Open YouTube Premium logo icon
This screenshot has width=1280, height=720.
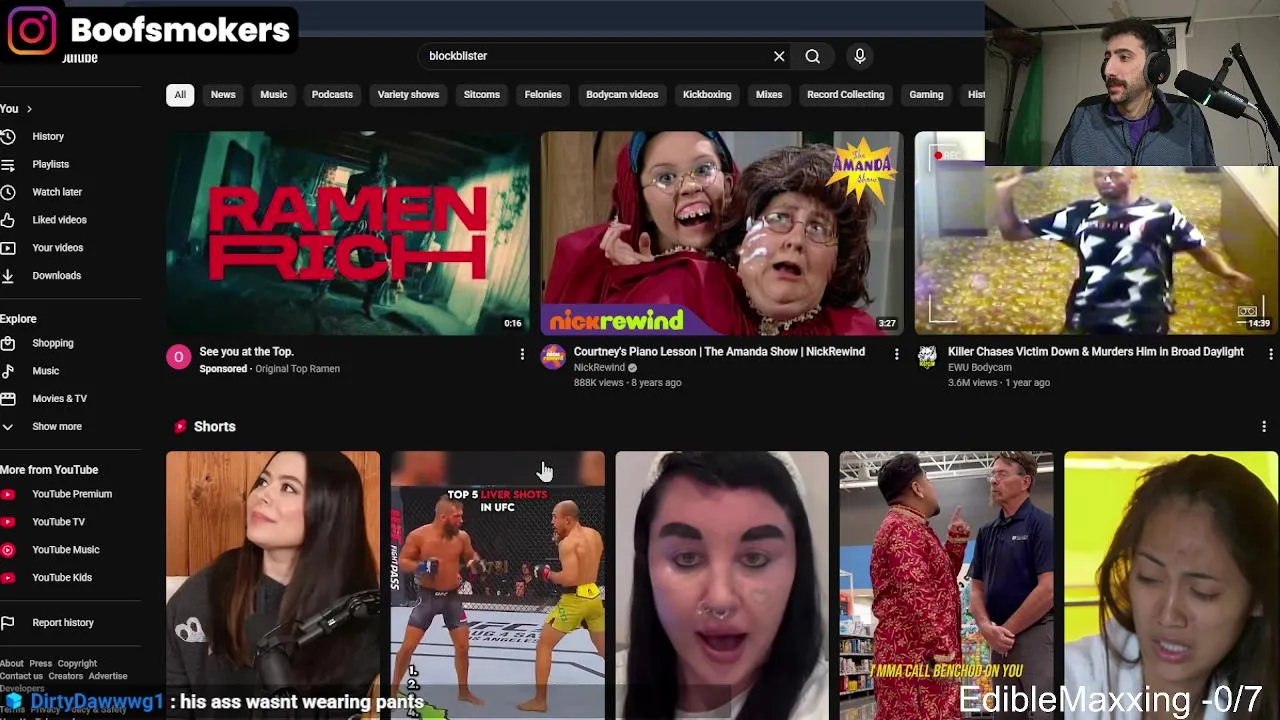pos(8,494)
